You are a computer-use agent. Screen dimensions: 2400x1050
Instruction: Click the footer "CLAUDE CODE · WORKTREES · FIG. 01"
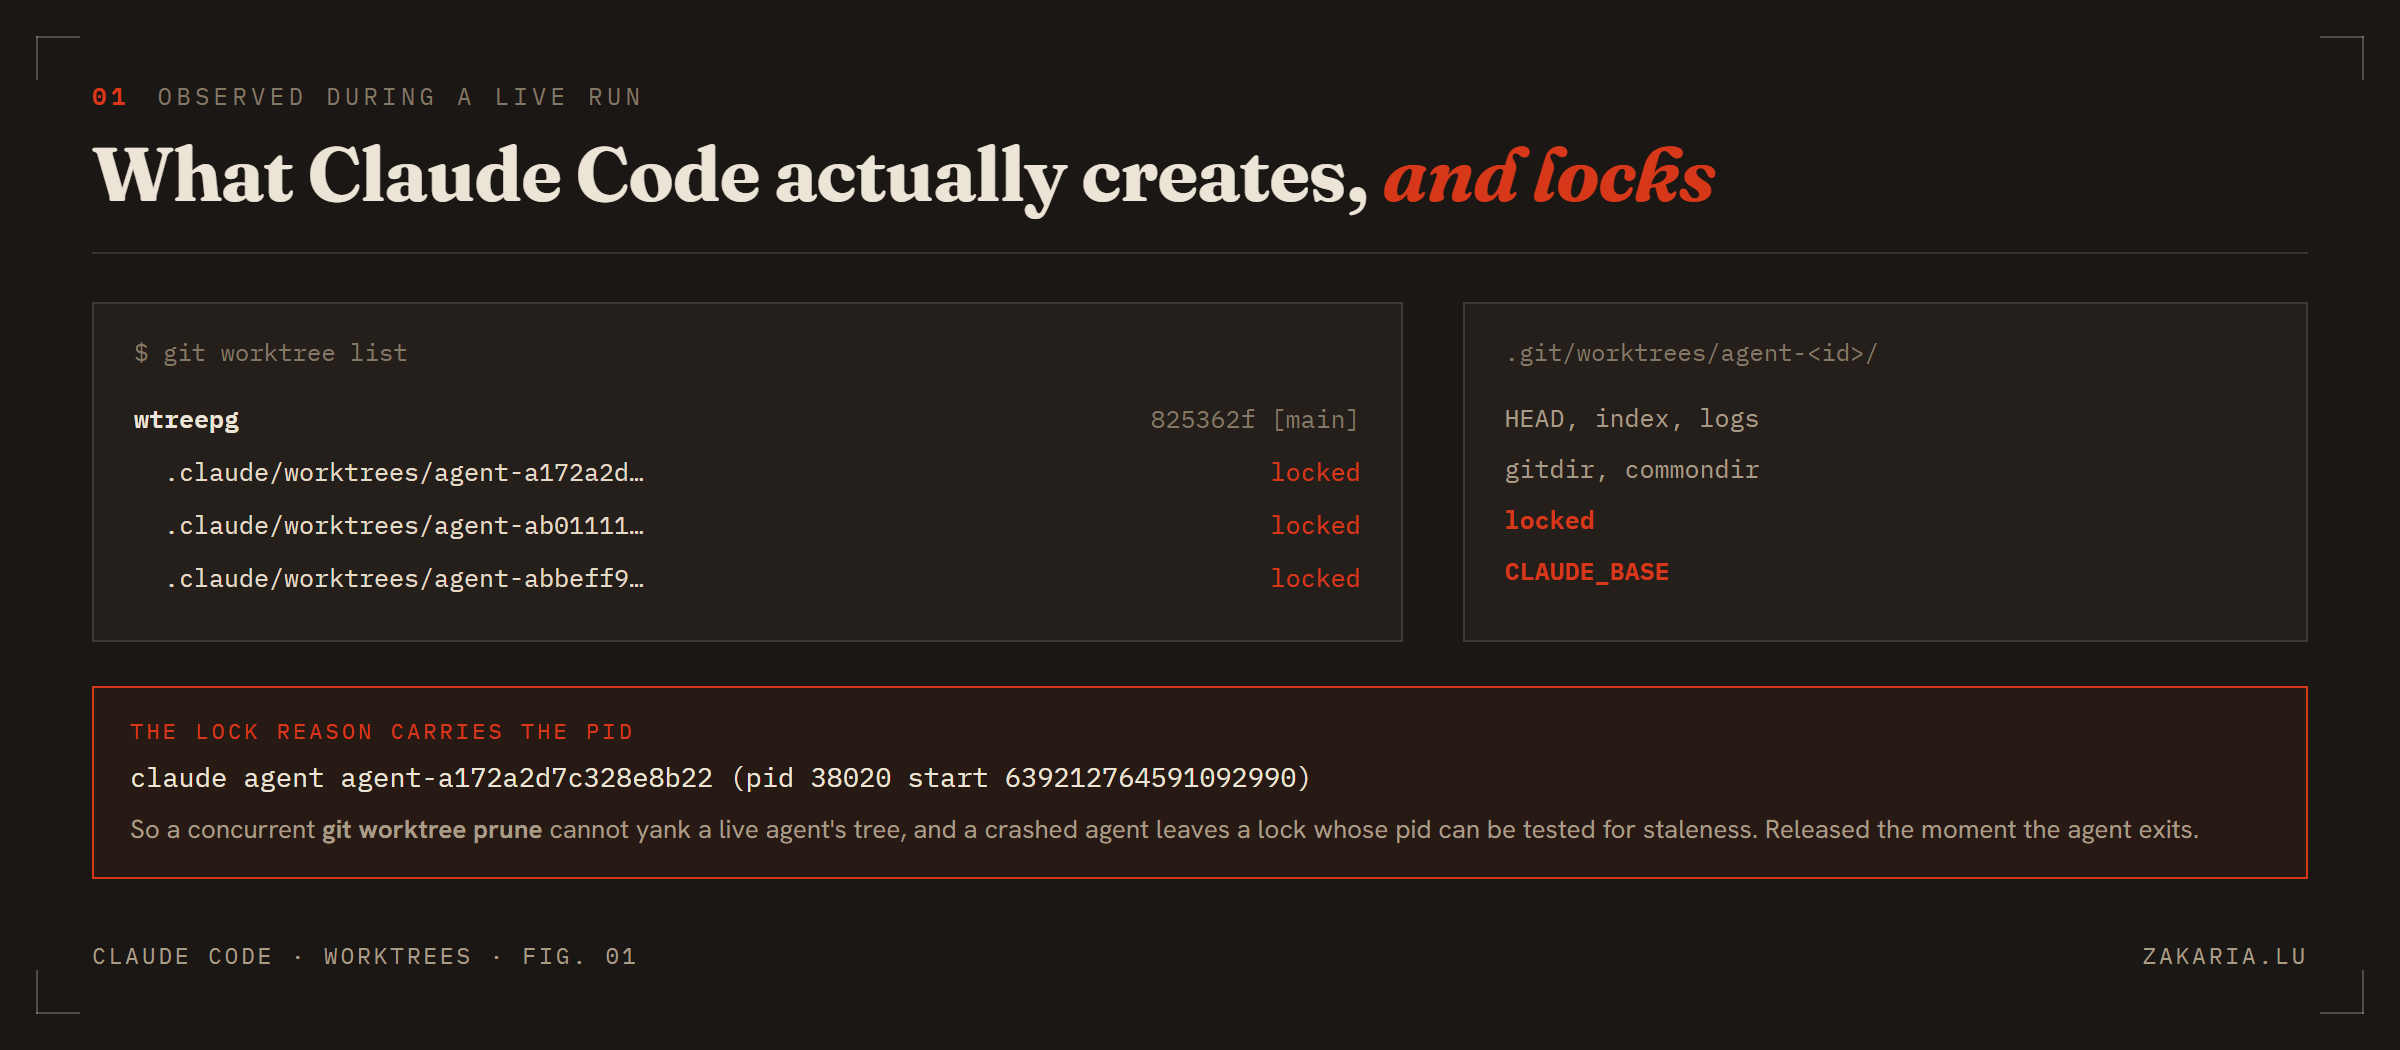tap(364, 957)
